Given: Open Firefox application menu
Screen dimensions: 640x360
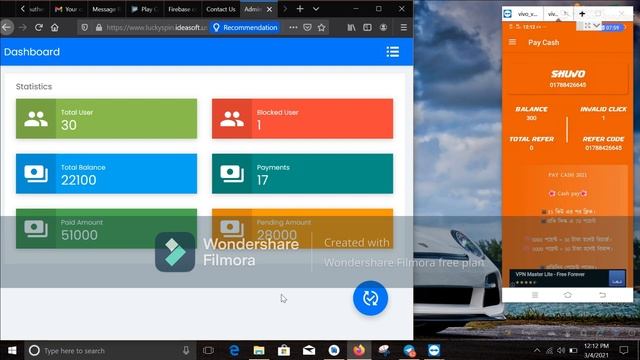Looking at the screenshot, I should point(404,27).
